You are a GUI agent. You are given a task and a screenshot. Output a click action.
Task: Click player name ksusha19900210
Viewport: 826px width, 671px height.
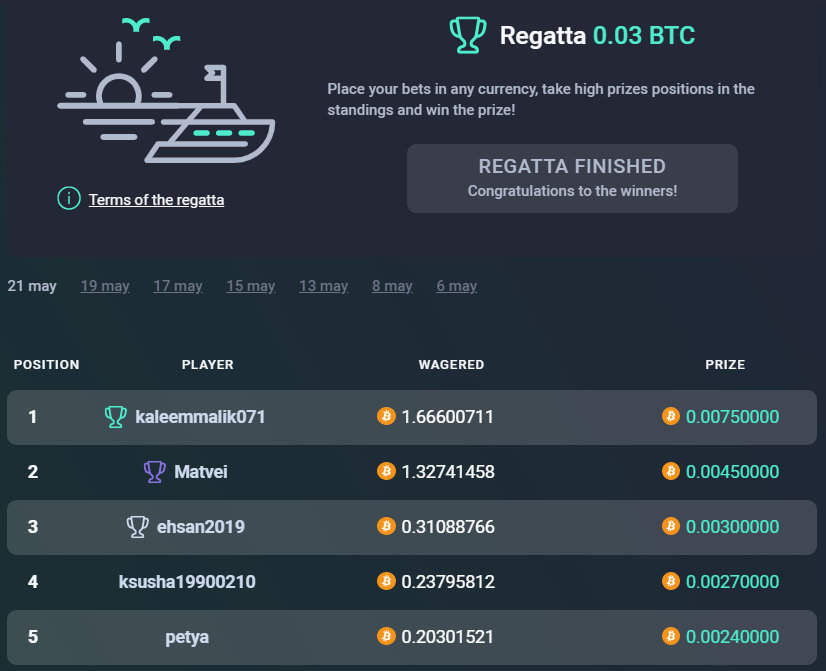pos(187,581)
